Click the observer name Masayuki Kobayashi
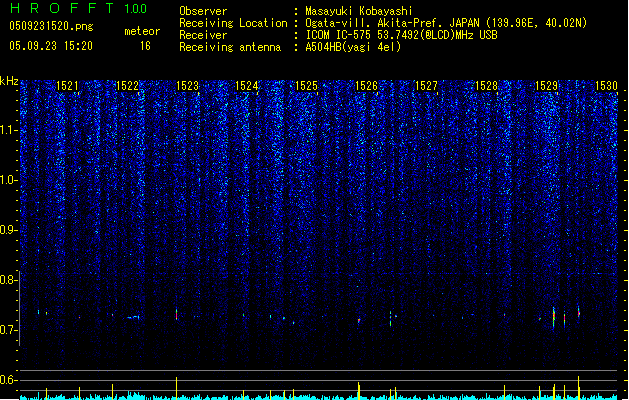The height and width of the screenshot is (400, 629). 359,11
